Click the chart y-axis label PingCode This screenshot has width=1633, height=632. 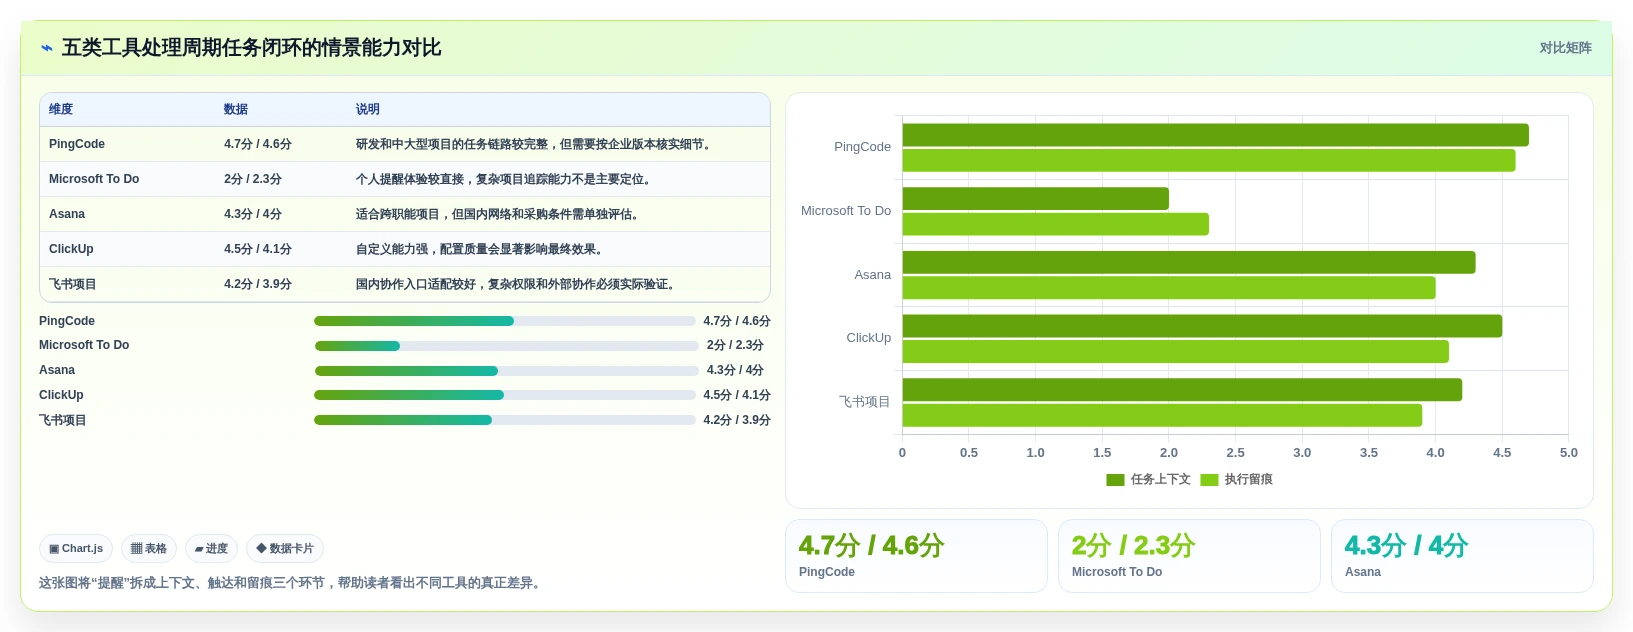[862, 147]
